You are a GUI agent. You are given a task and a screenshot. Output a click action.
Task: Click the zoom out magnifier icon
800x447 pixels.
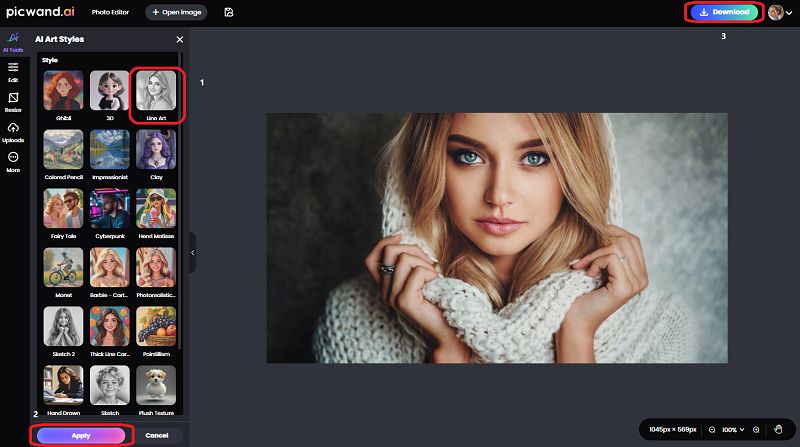point(712,430)
